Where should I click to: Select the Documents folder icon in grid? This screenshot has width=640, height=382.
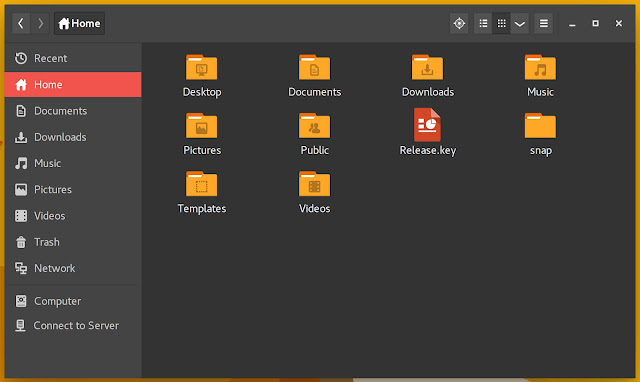(x=314, y=67)
